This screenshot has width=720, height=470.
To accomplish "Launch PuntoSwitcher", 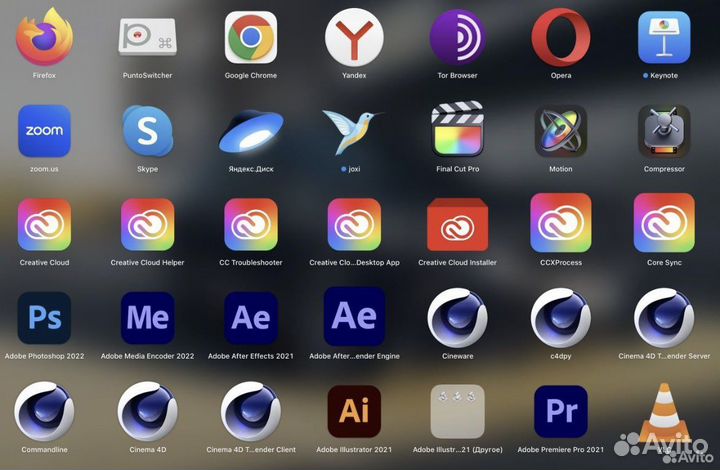I will (x=147, y=37).
